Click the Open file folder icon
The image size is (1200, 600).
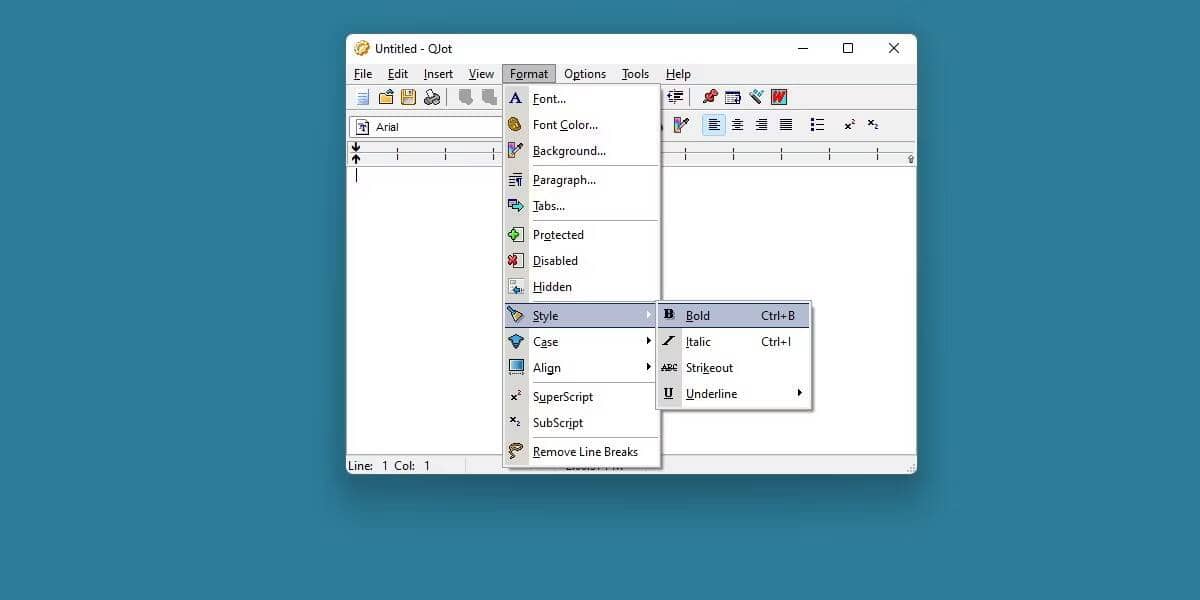386,97
